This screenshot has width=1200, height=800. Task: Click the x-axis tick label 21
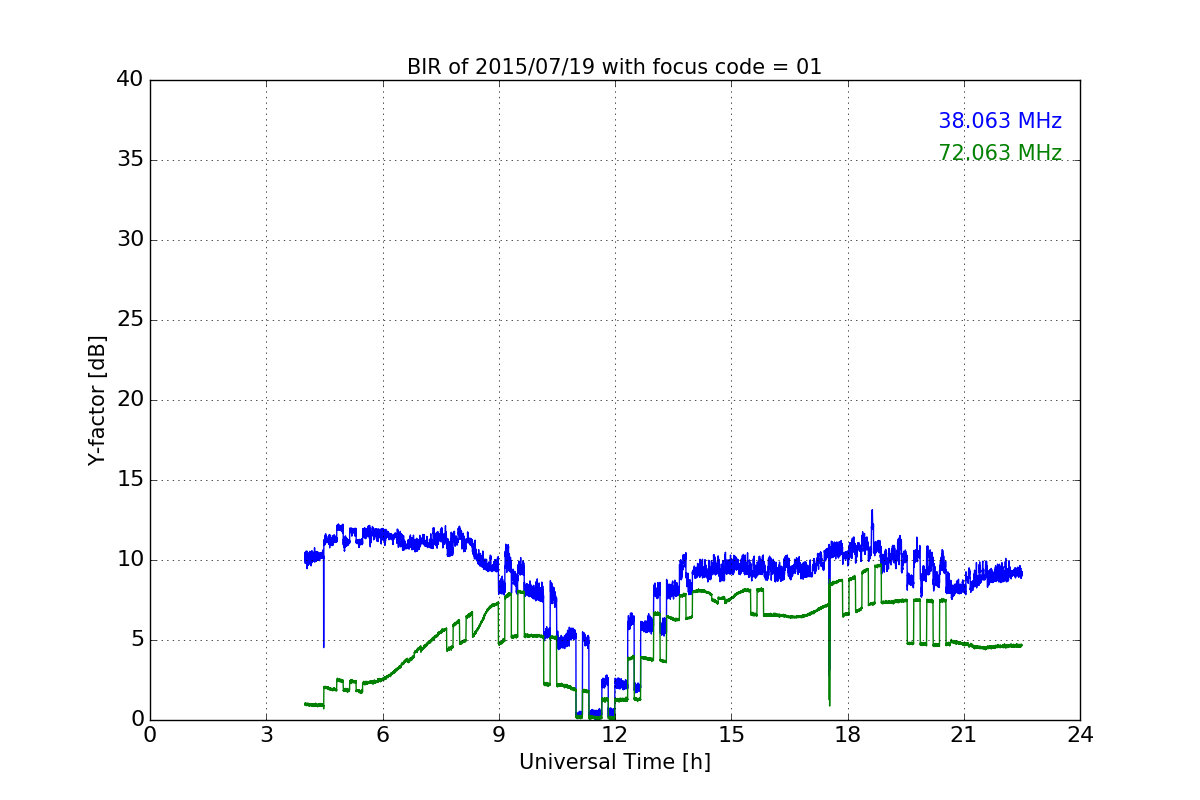[964, 735]
